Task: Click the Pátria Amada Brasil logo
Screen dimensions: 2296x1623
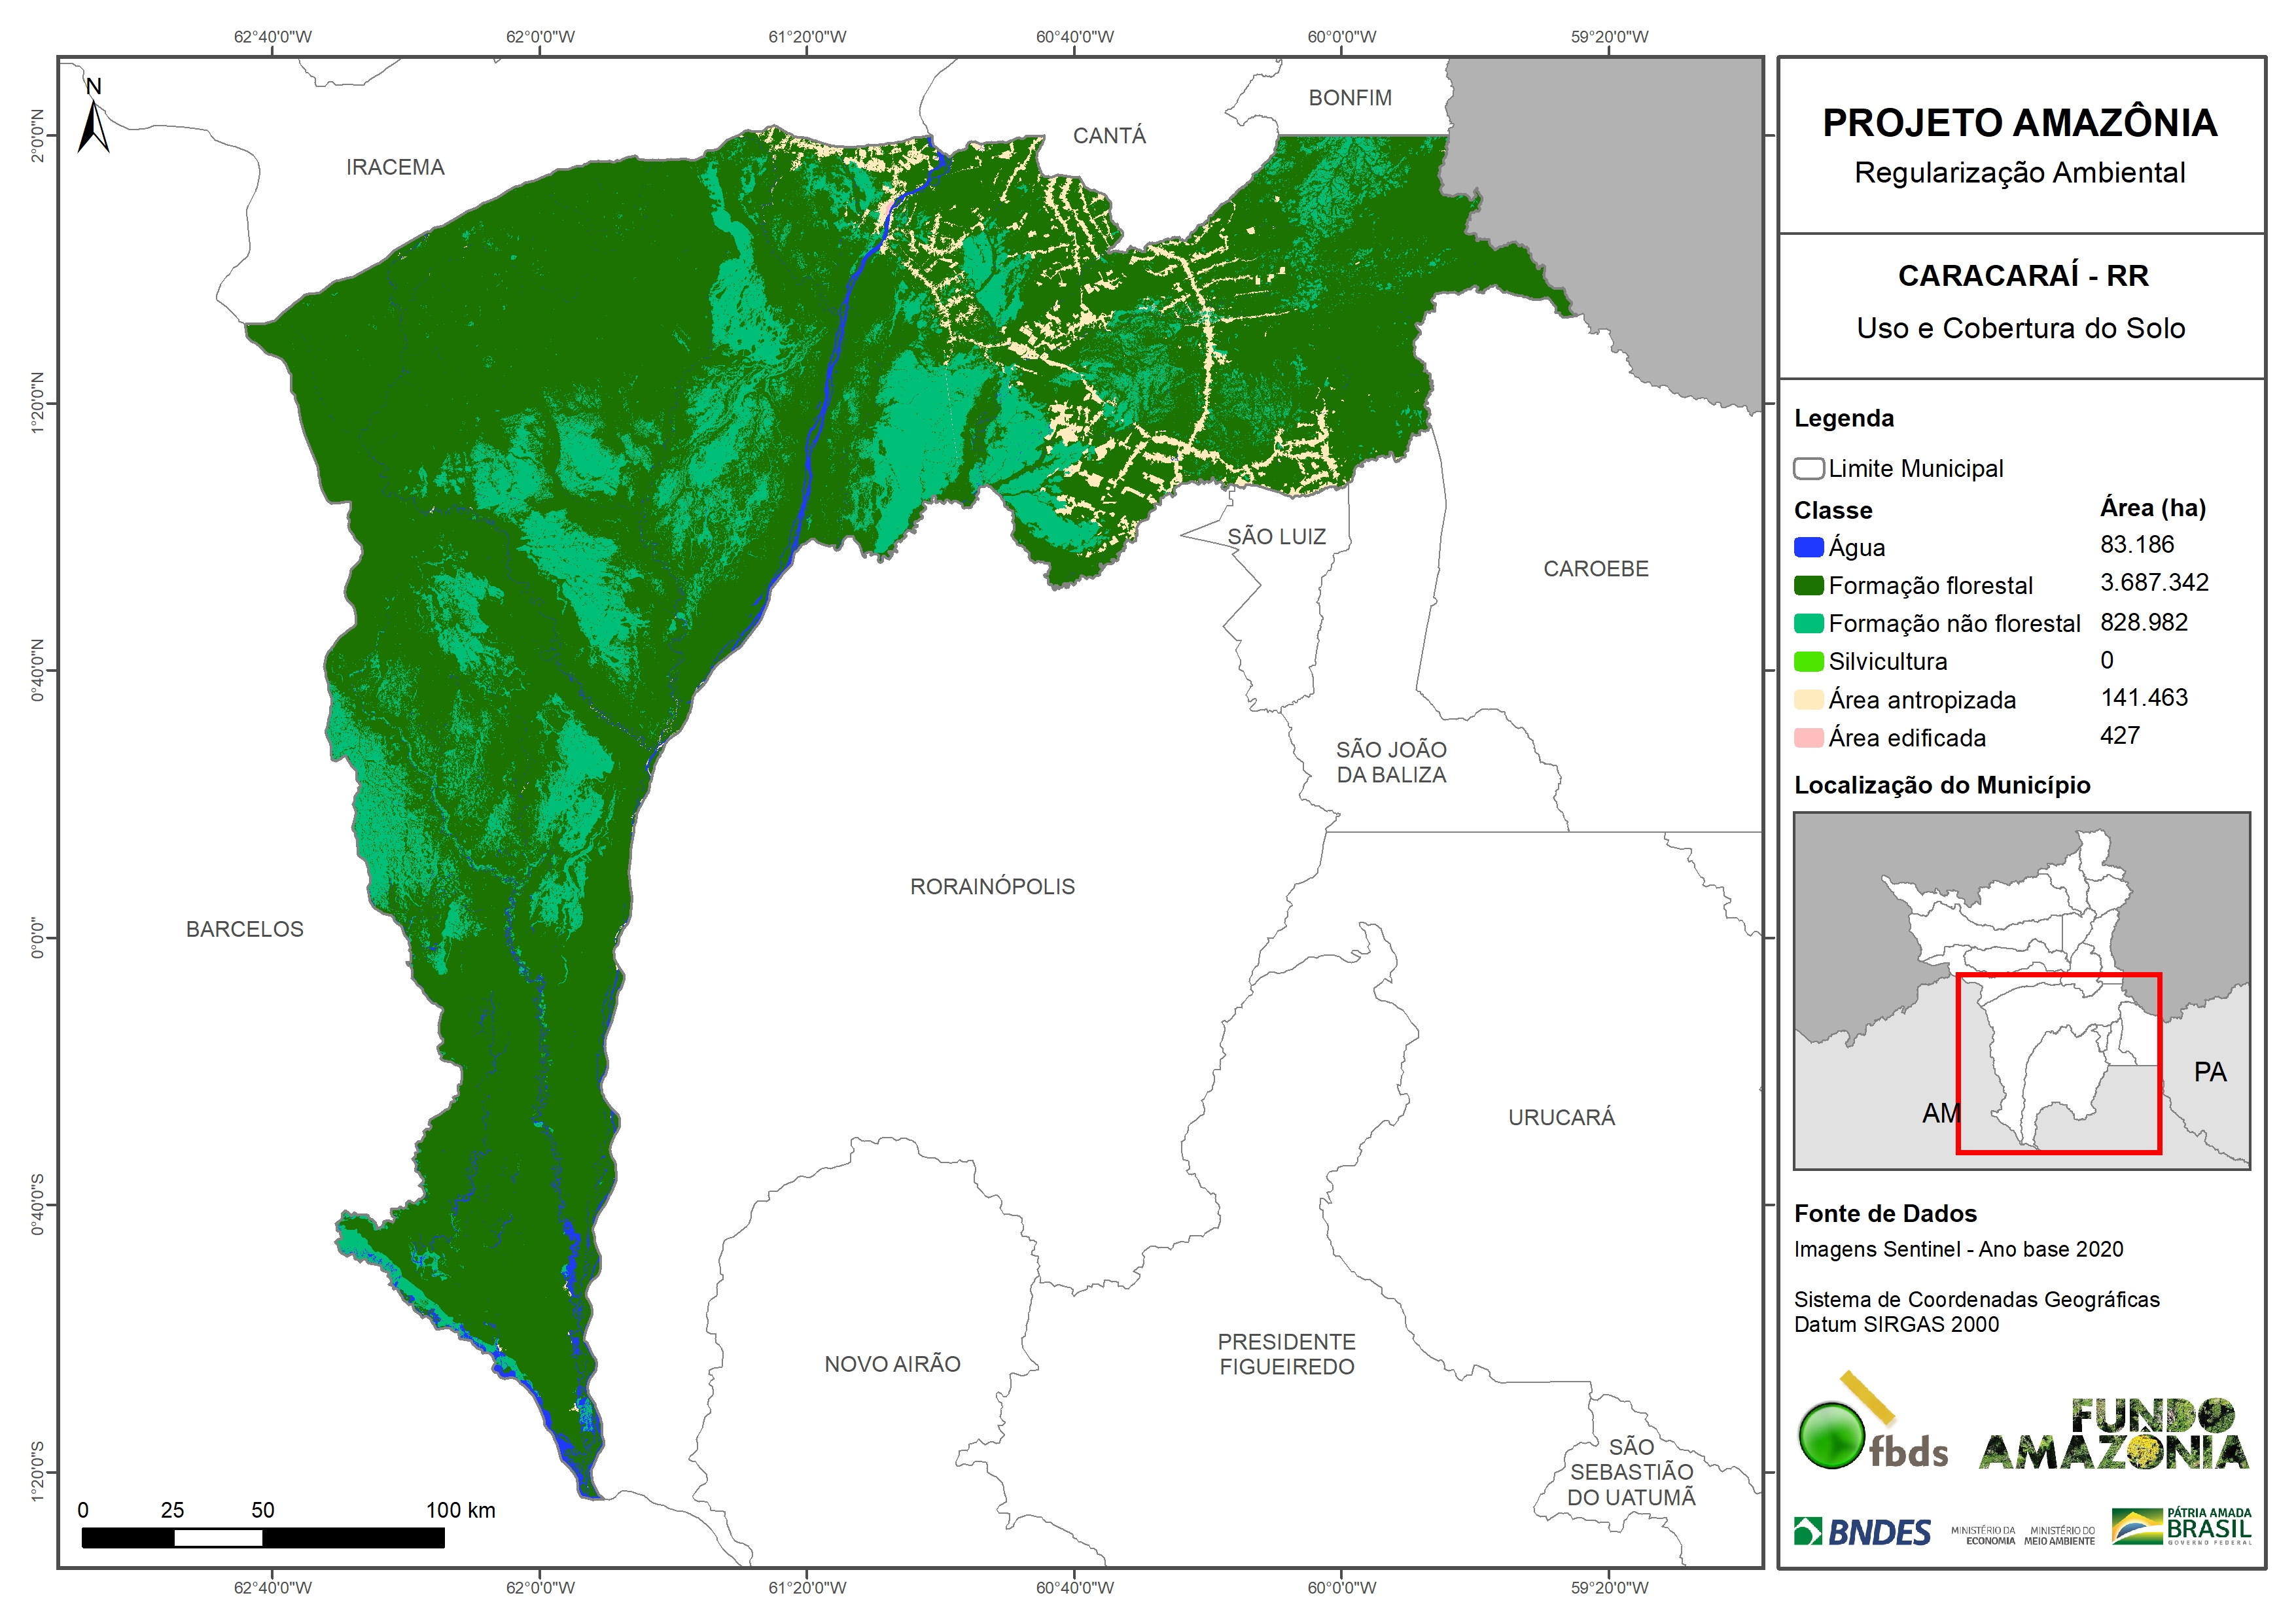Action: (2182, 1527)
